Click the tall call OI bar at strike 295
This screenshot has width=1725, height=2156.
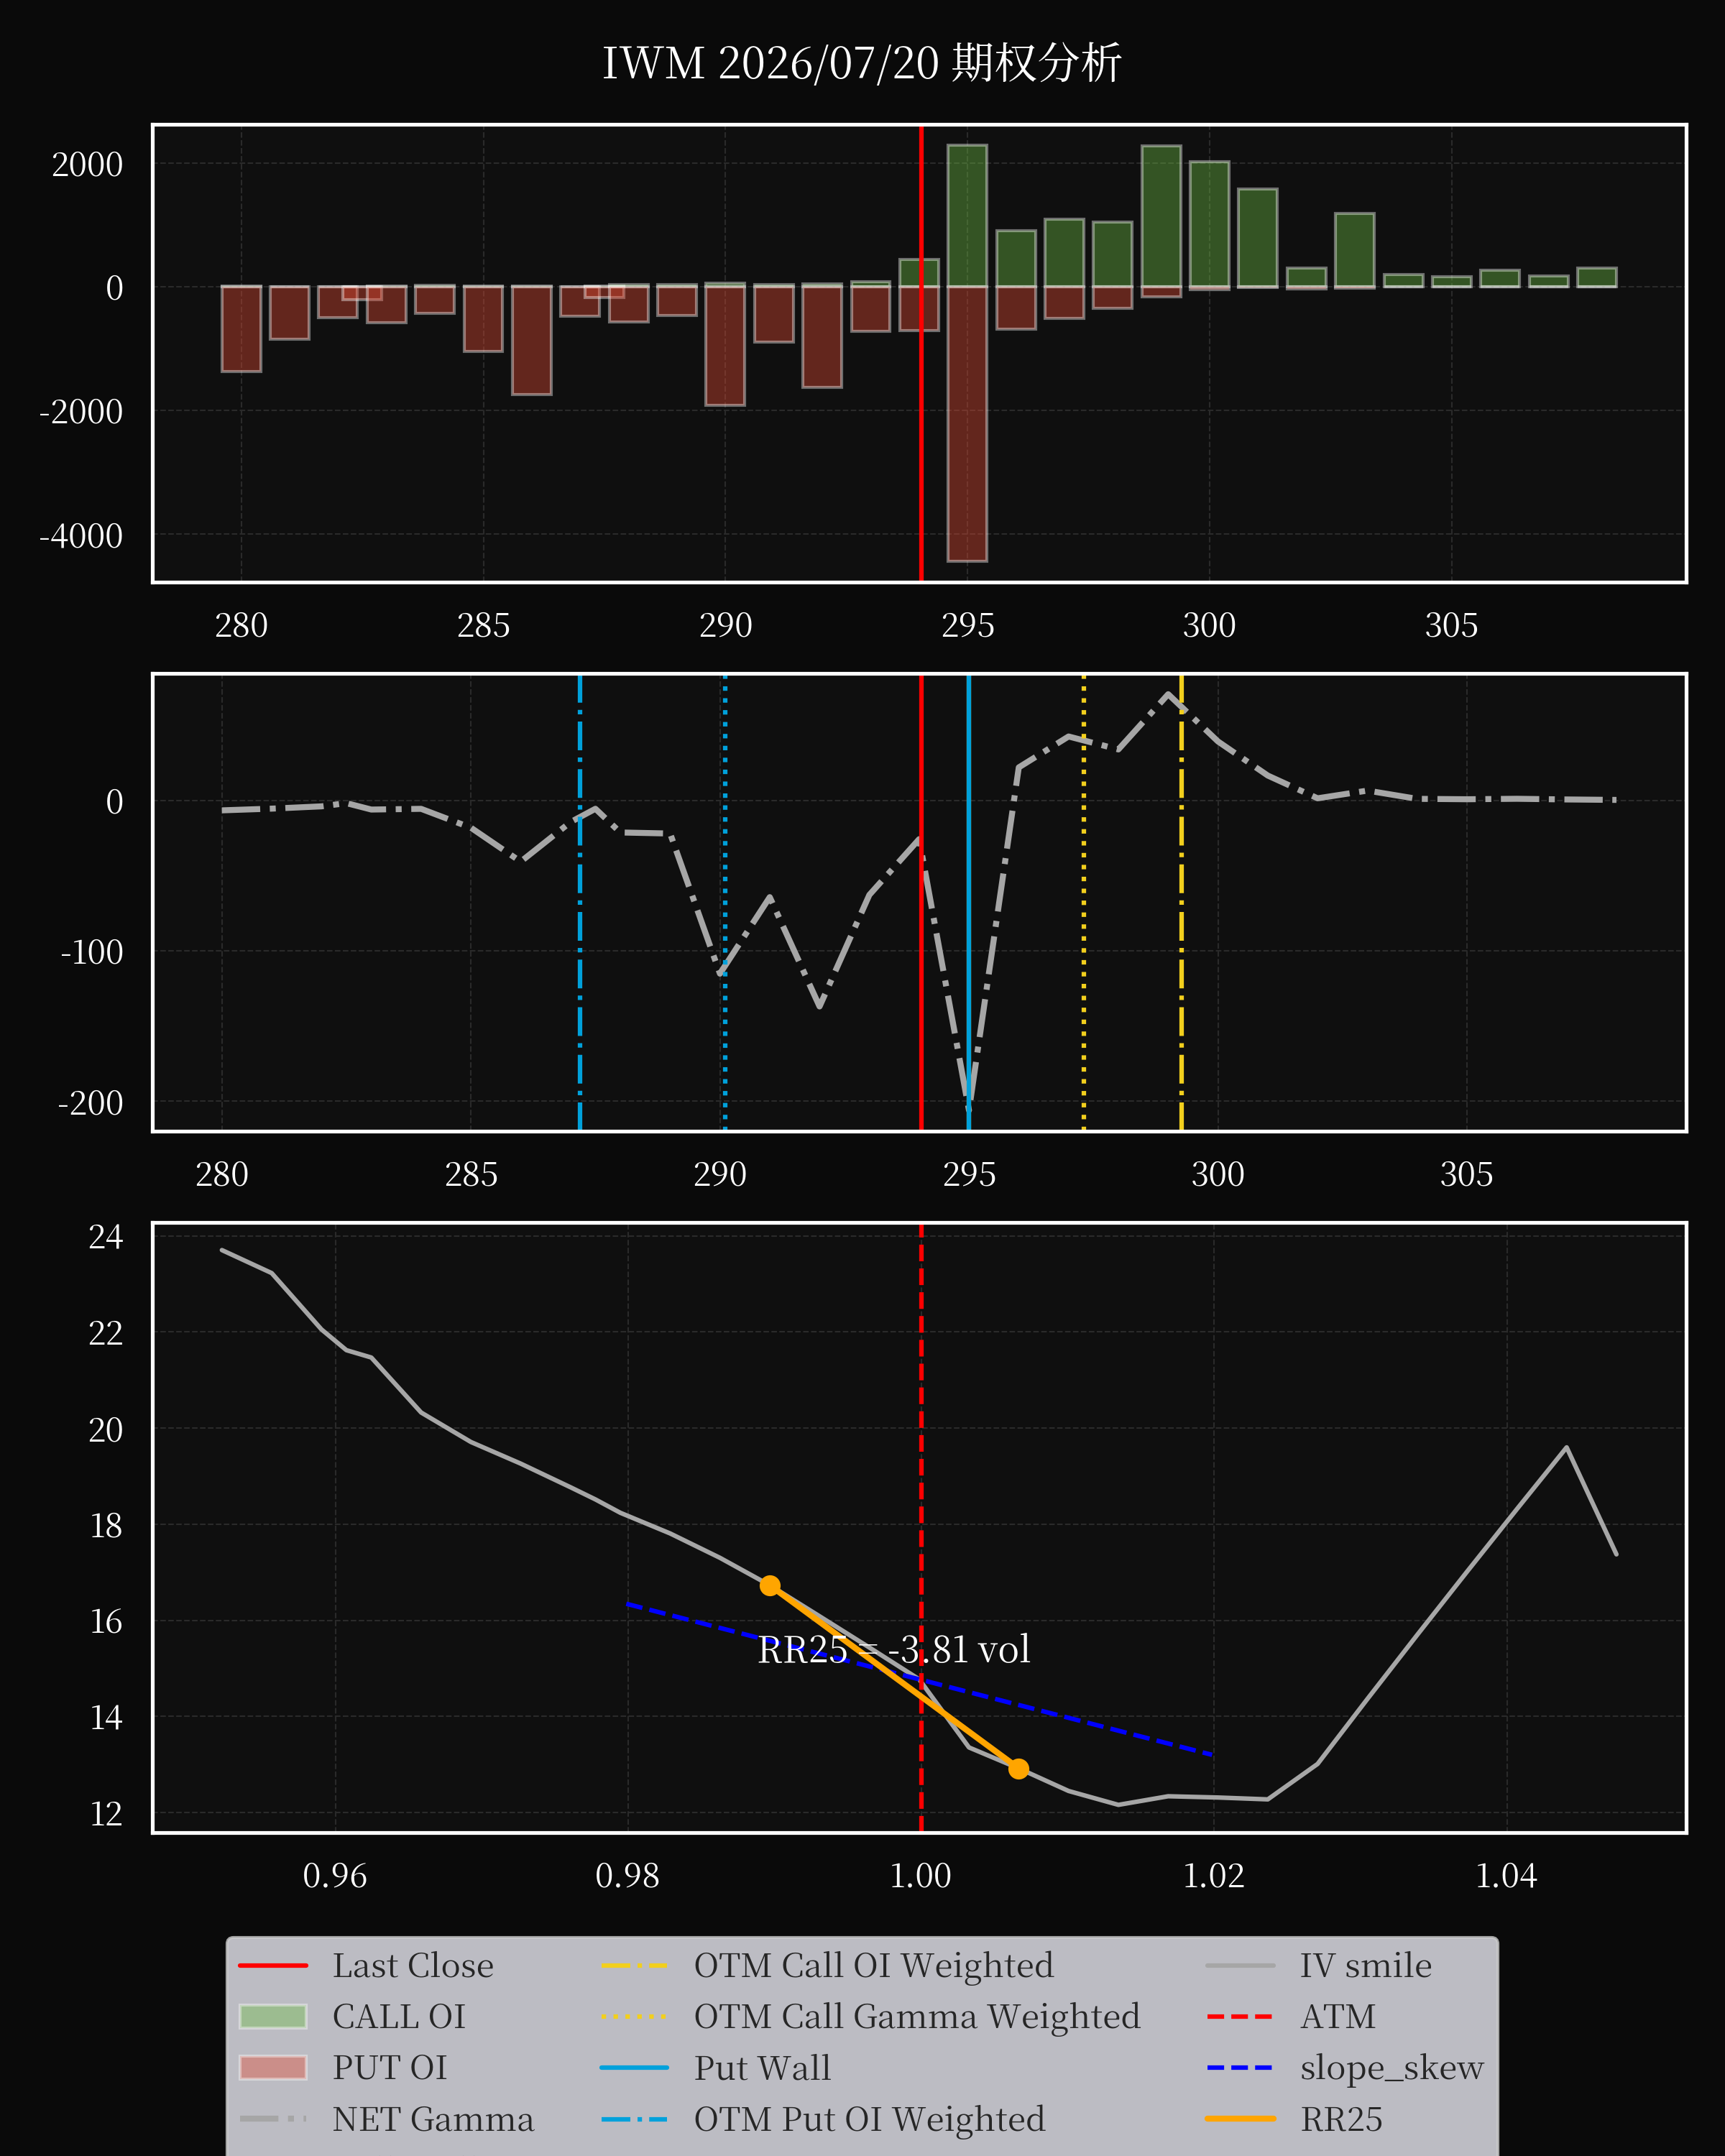(x=967, y=216)
